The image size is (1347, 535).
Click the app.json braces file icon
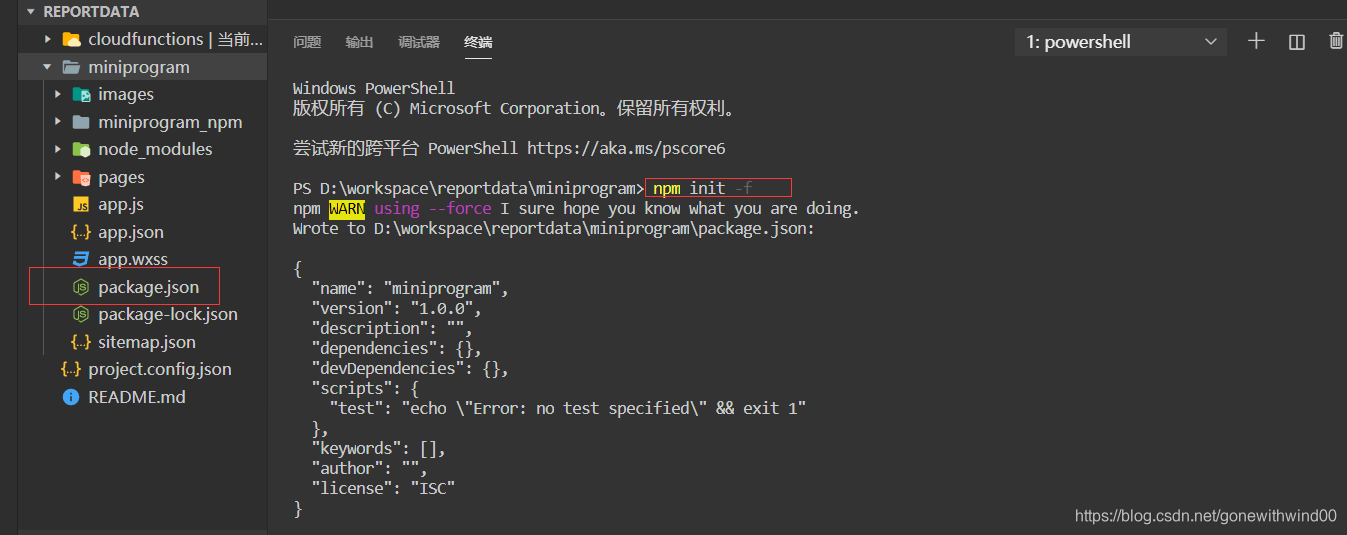[81, 232]
